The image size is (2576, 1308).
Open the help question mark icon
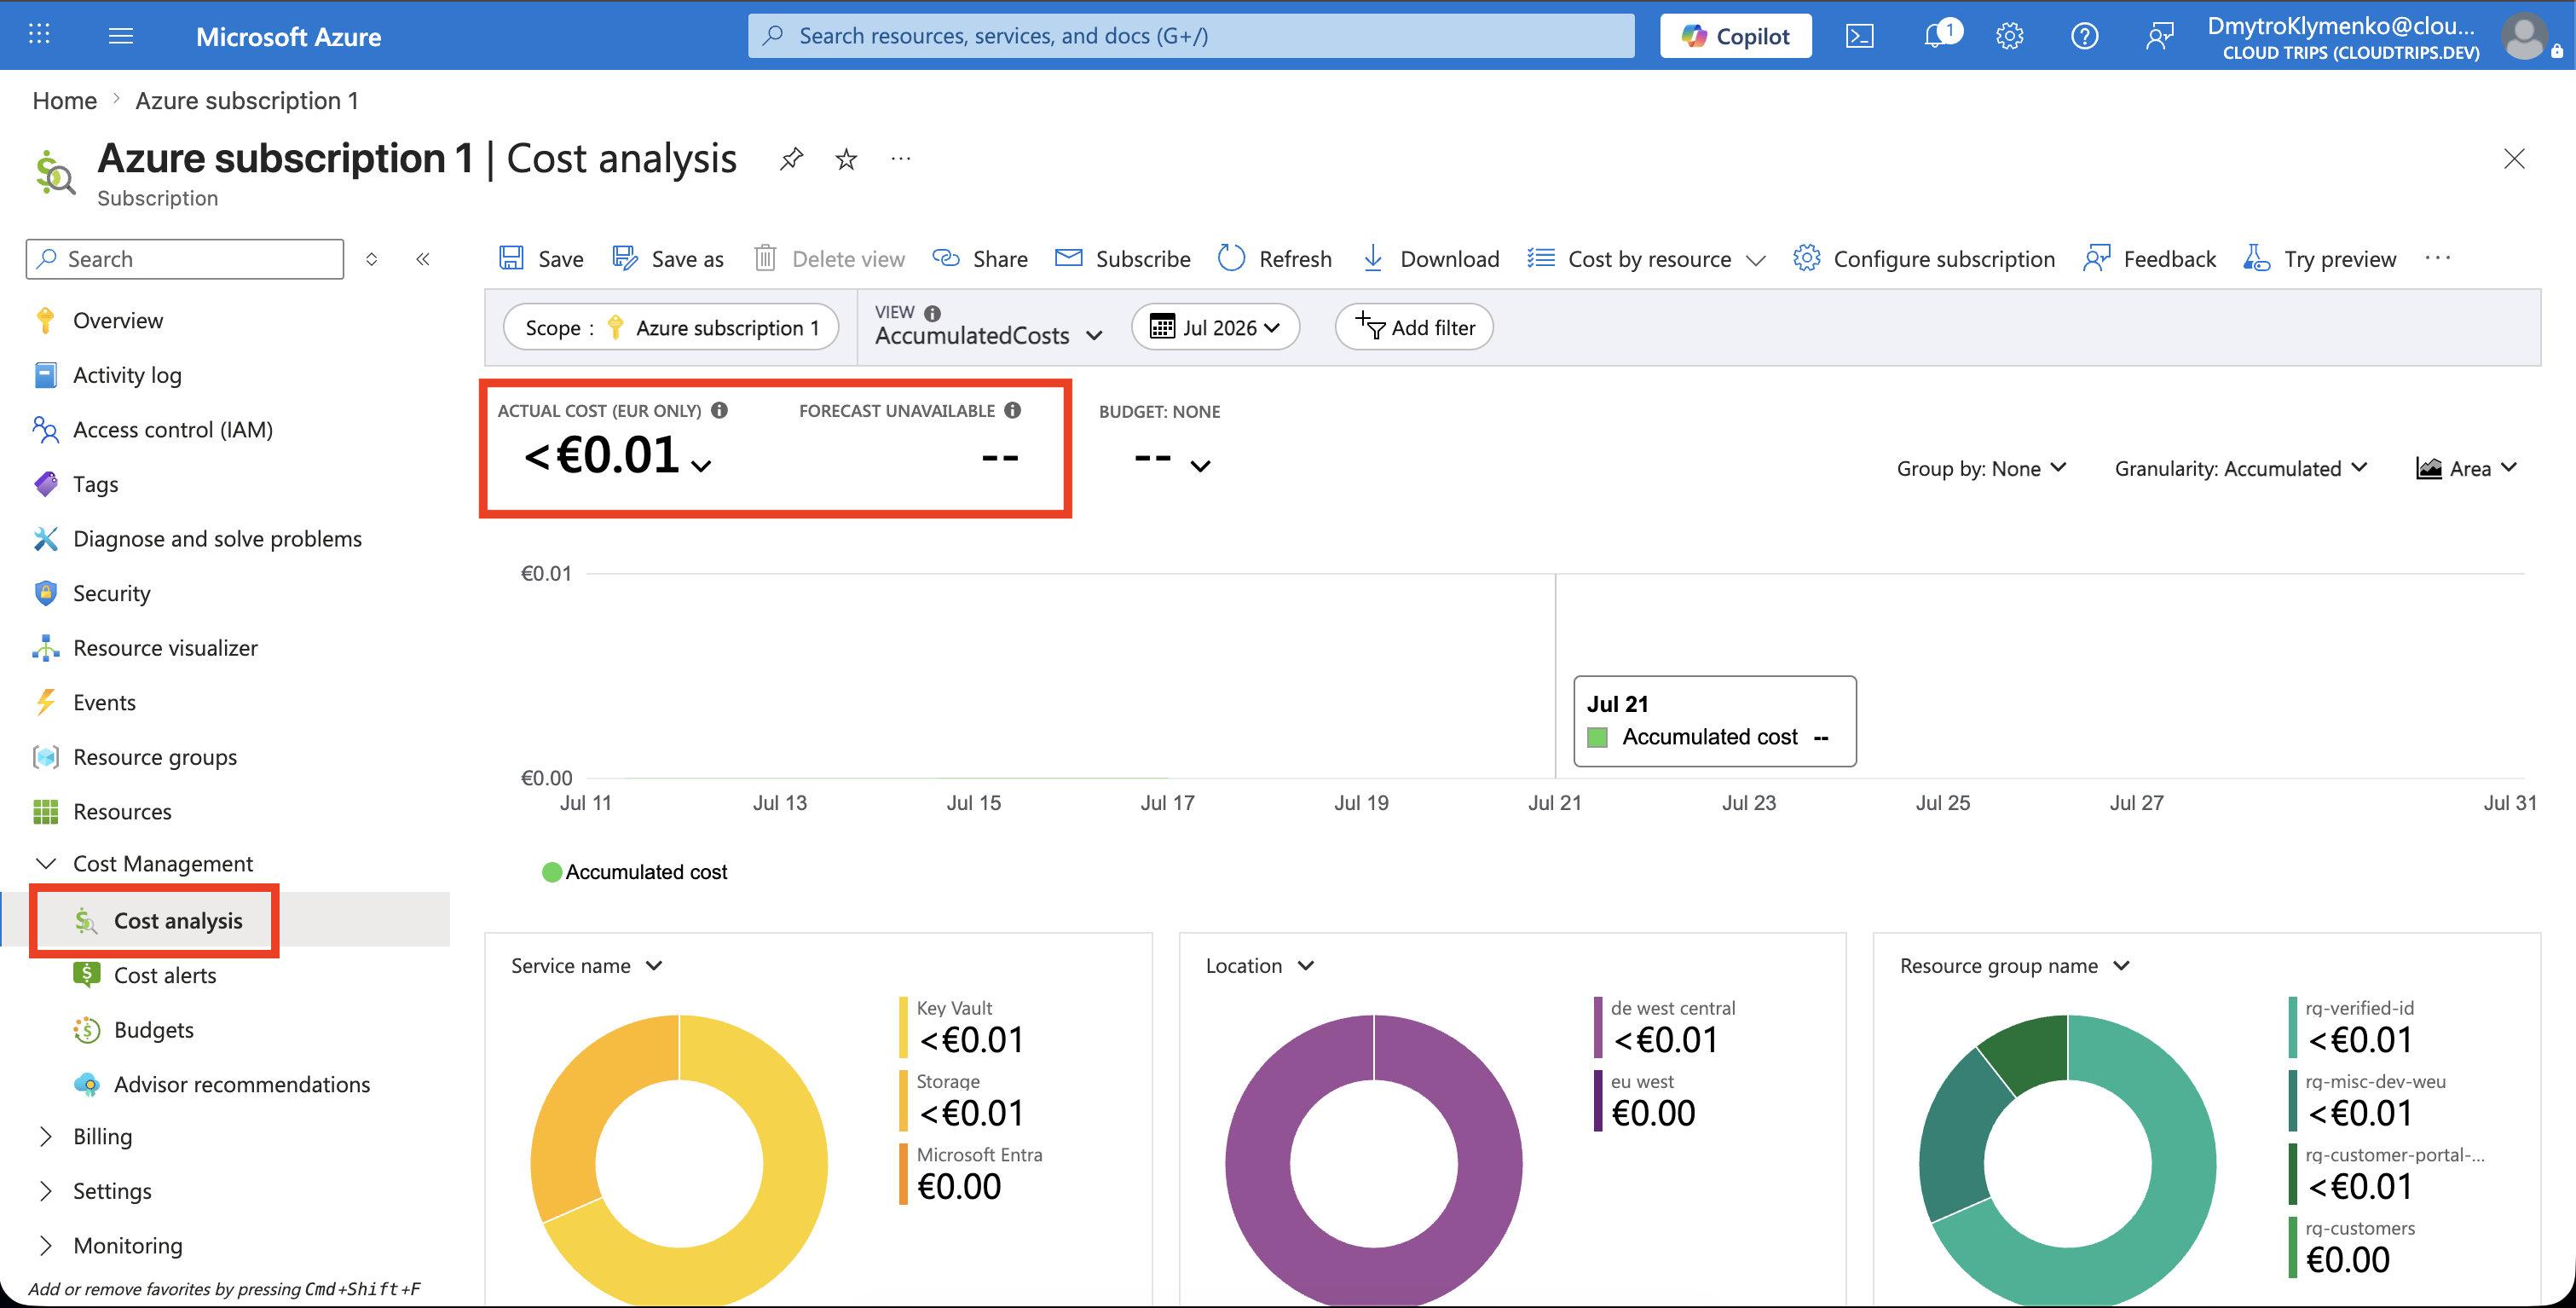coord(2085,36)
